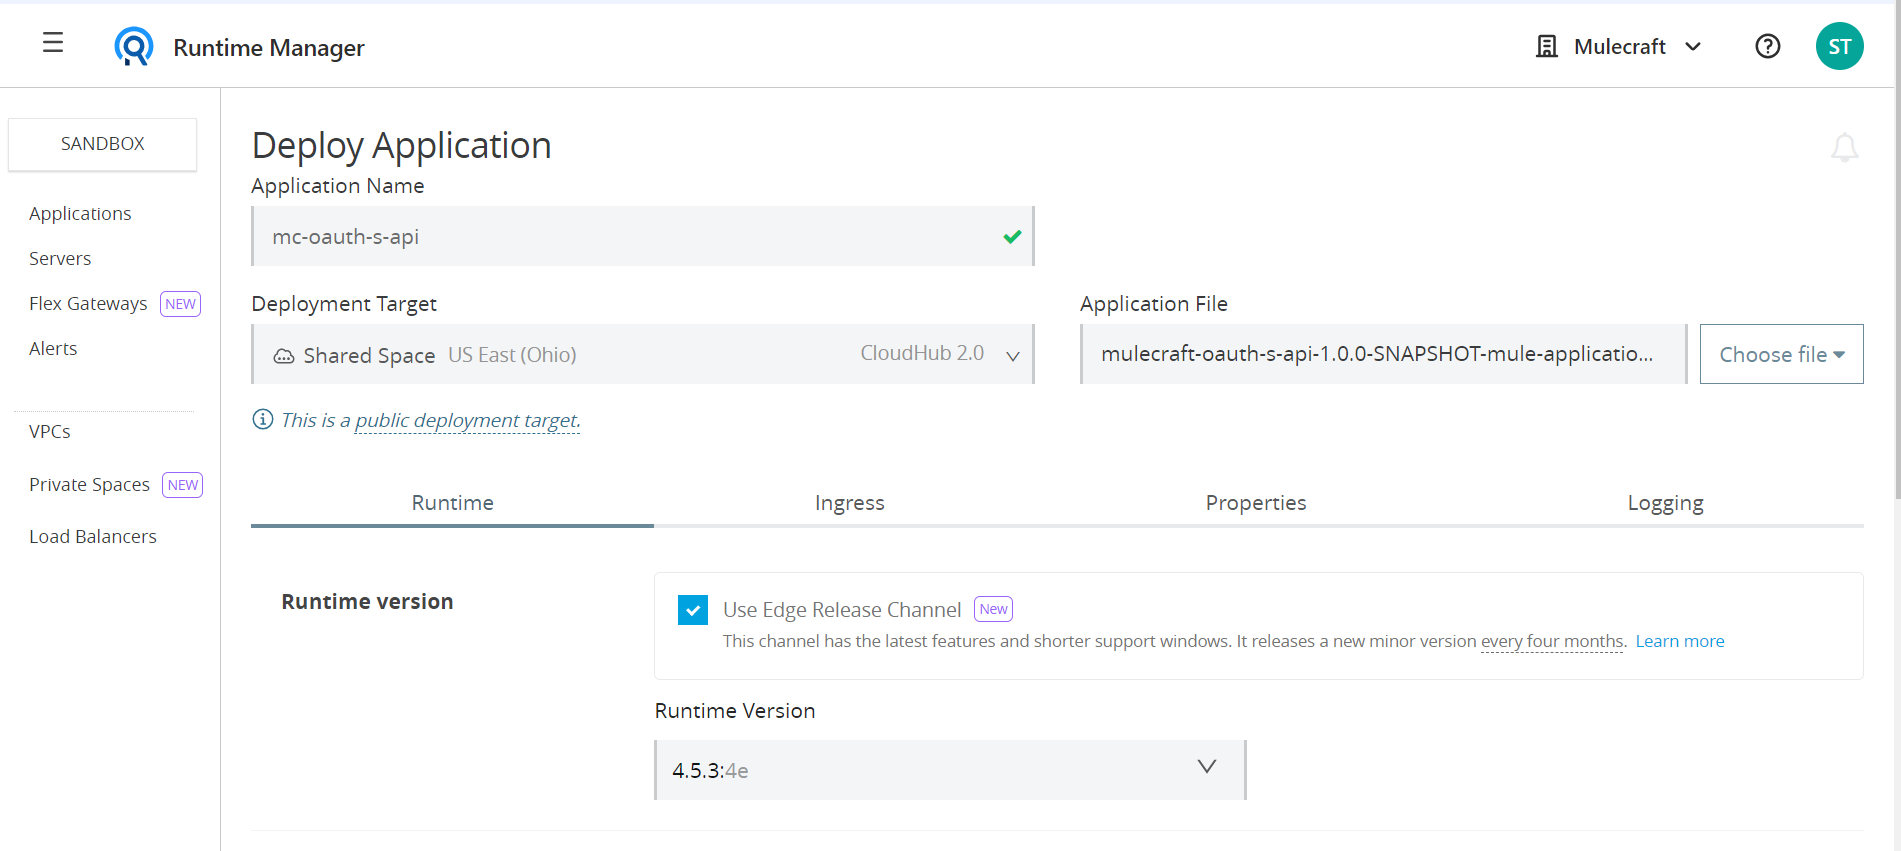Open the Logging tab
1901x851 pixels.
(1664, 503)
